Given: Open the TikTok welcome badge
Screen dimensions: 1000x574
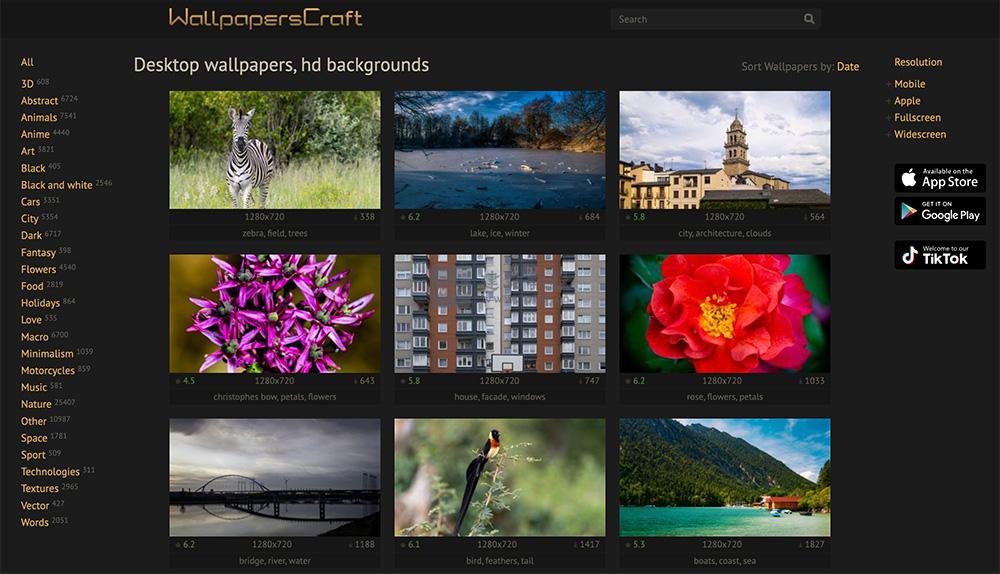Looking at the screenshot, I should pyautogui.click(x=939, y=255).
